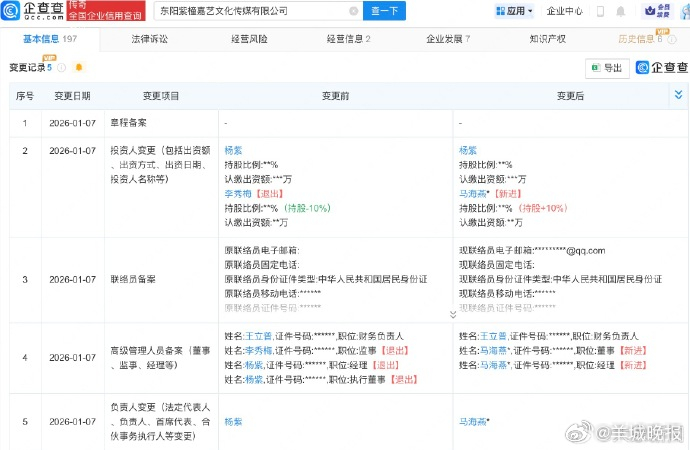Screen dimensions: 690x450
Task: Switch to the 企业发展 tab
Action: click(x=448, y=39)
